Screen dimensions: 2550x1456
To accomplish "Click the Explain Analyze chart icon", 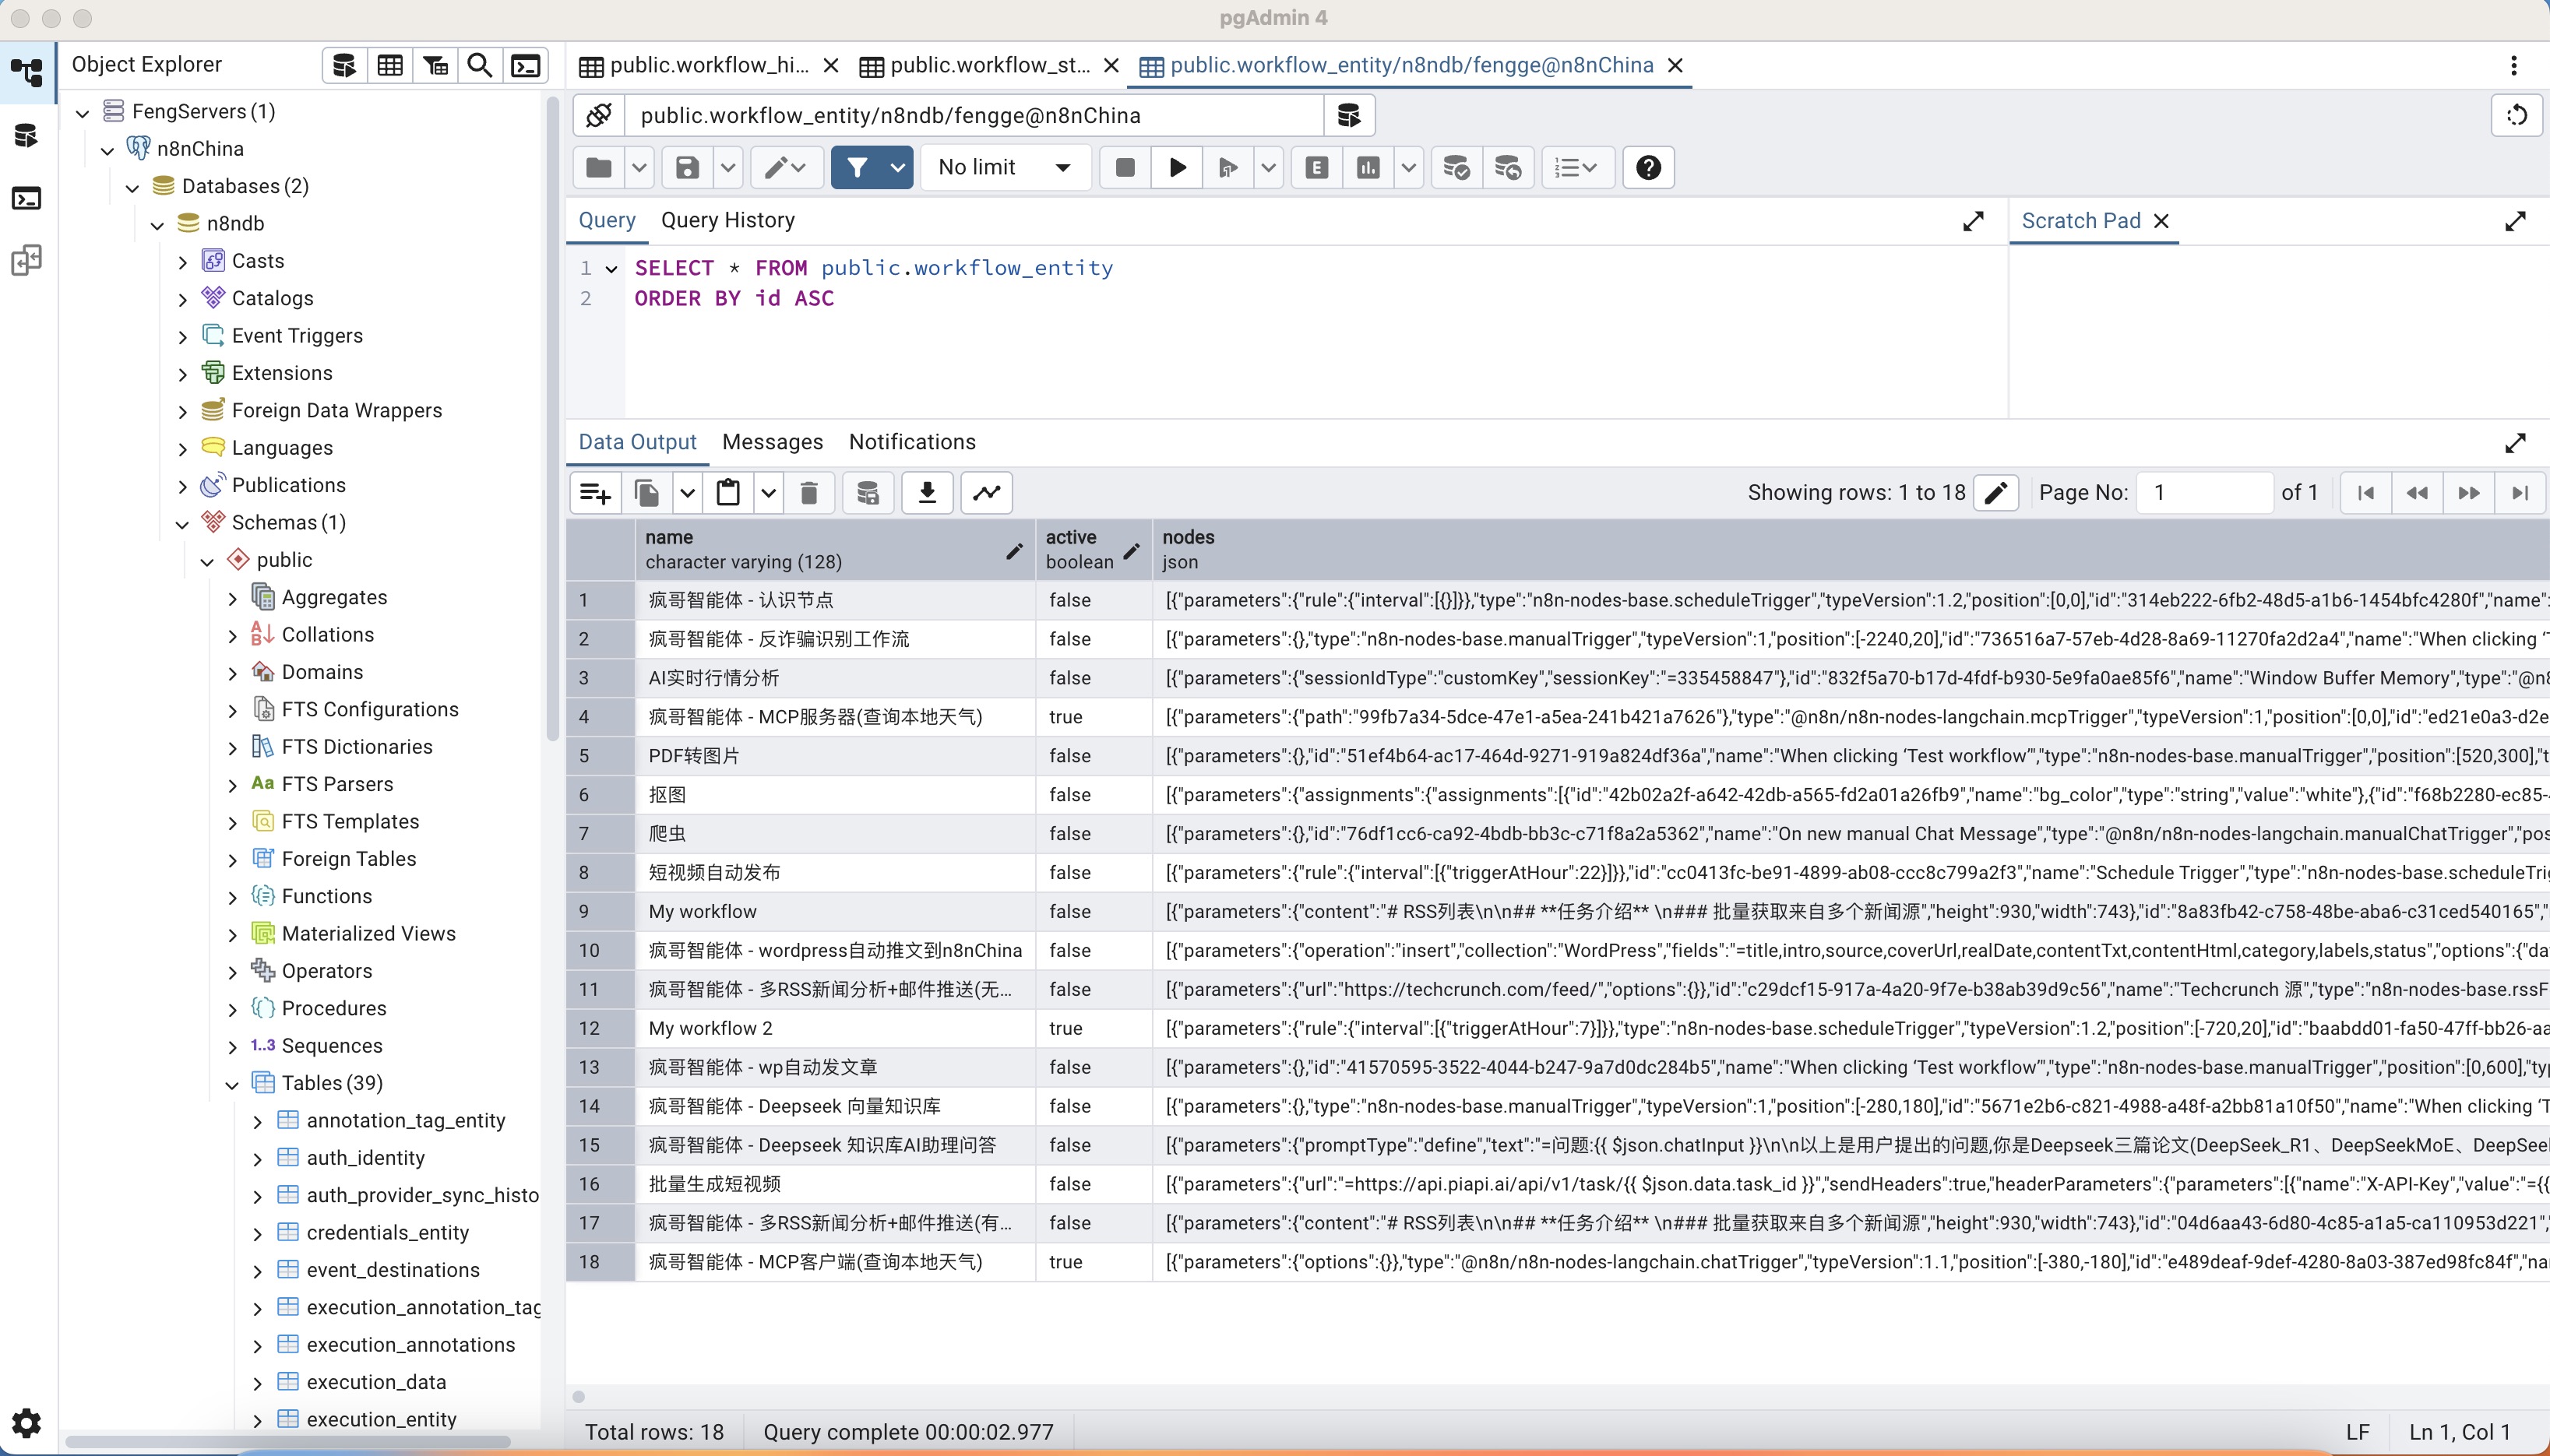I will click(x=1368, y=167).
